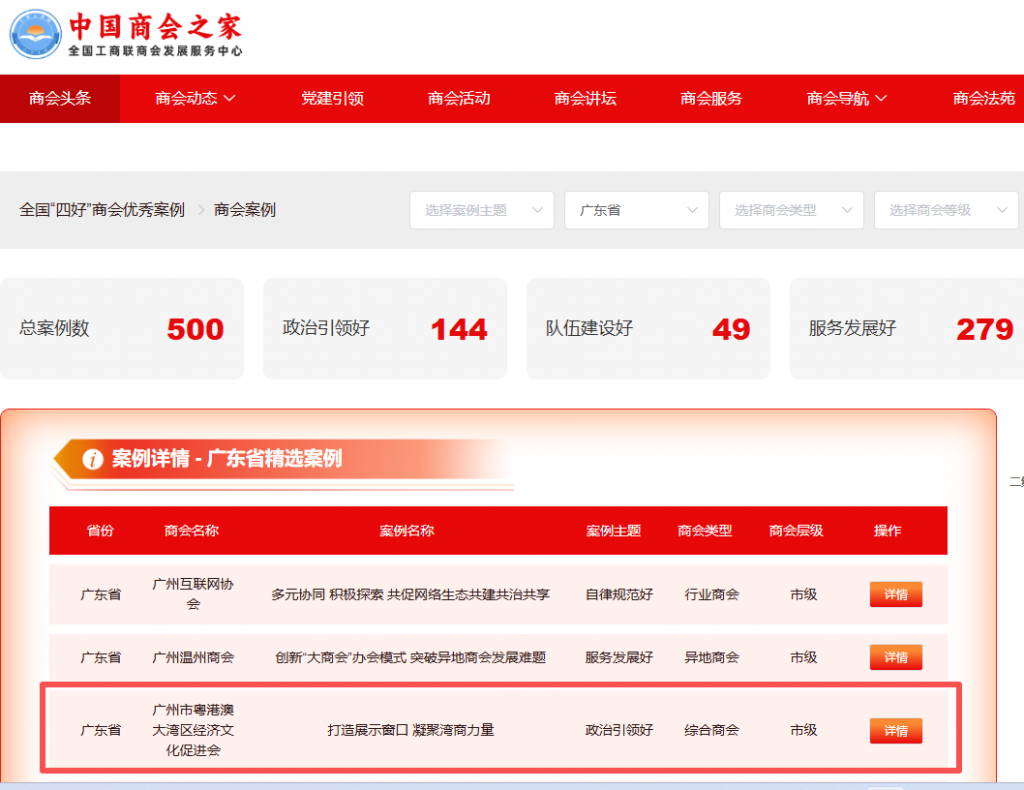Image resolution: width=1024 pixels, height=790 pixels.
Task: Select the 商会讲坛 navigation item
Action: [585, 98]
